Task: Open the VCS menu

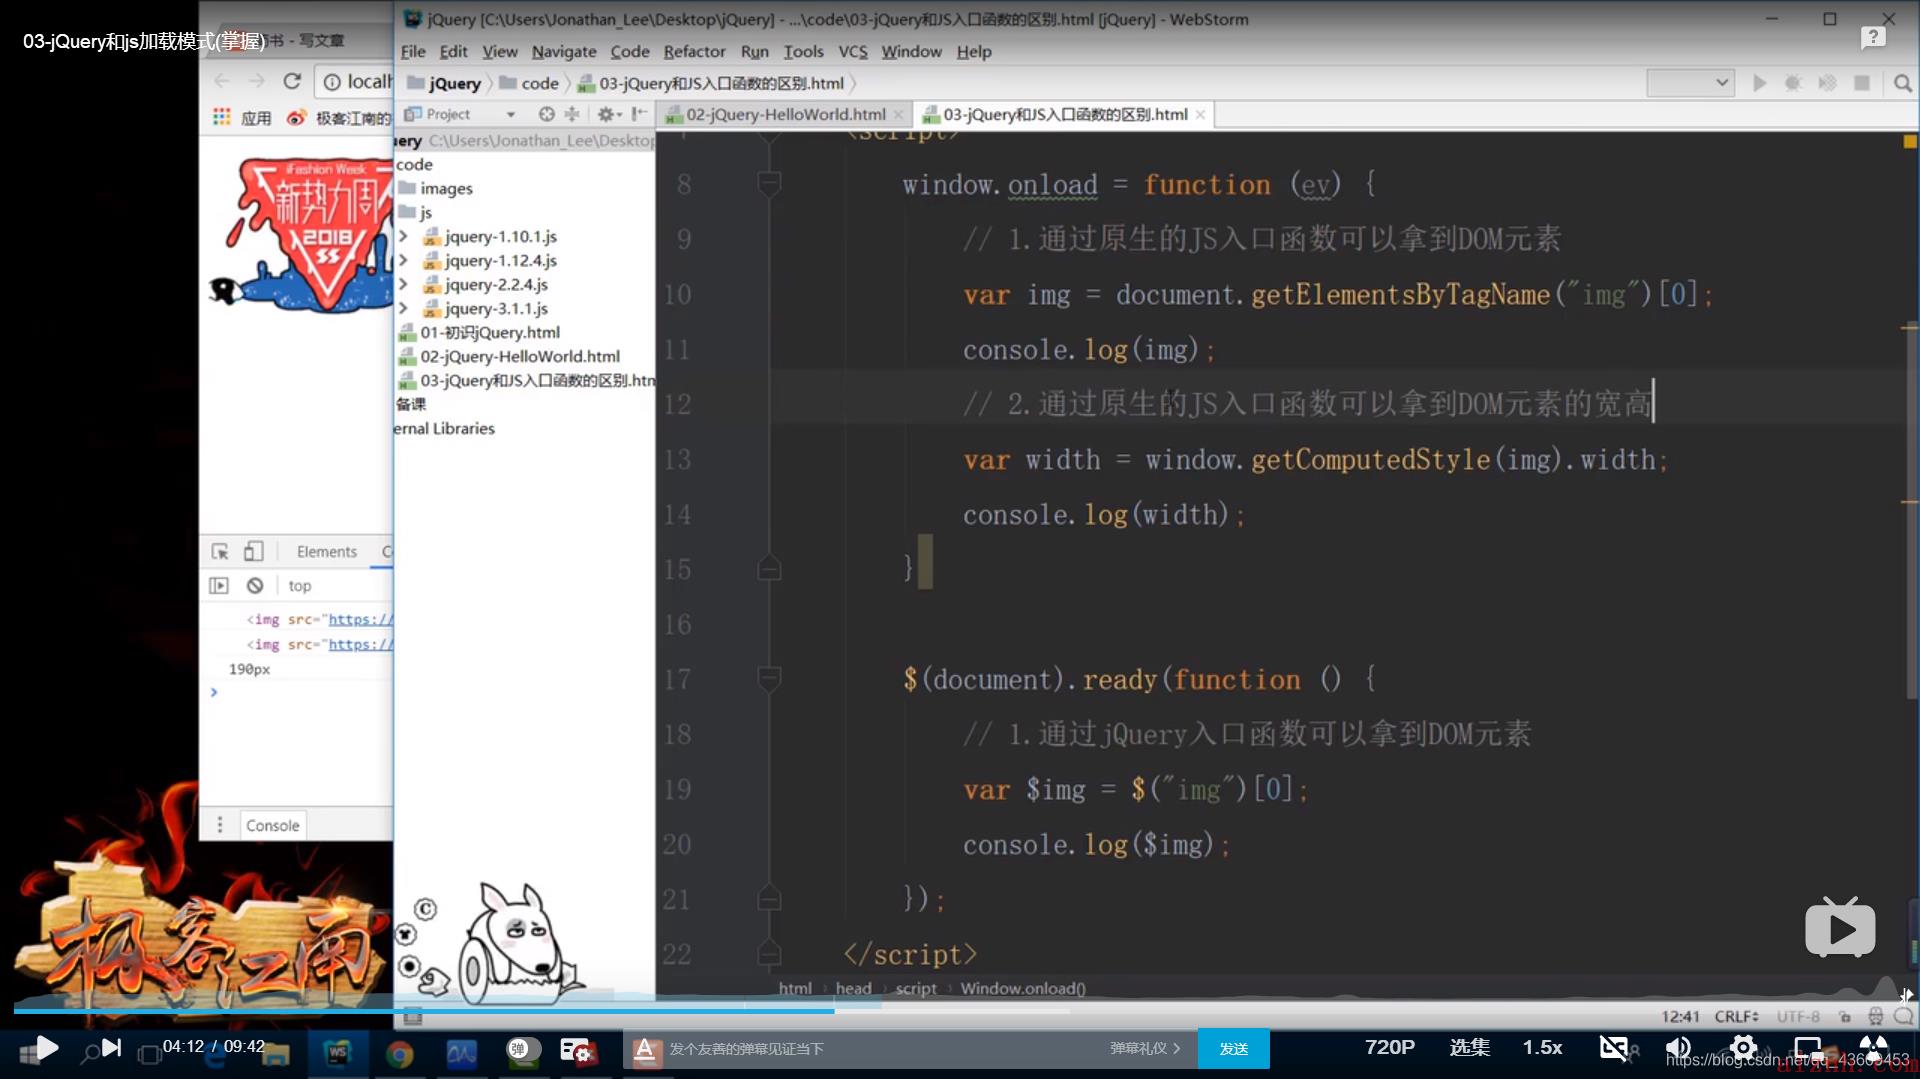Action: pyautogui.click(x=853, y=51)
